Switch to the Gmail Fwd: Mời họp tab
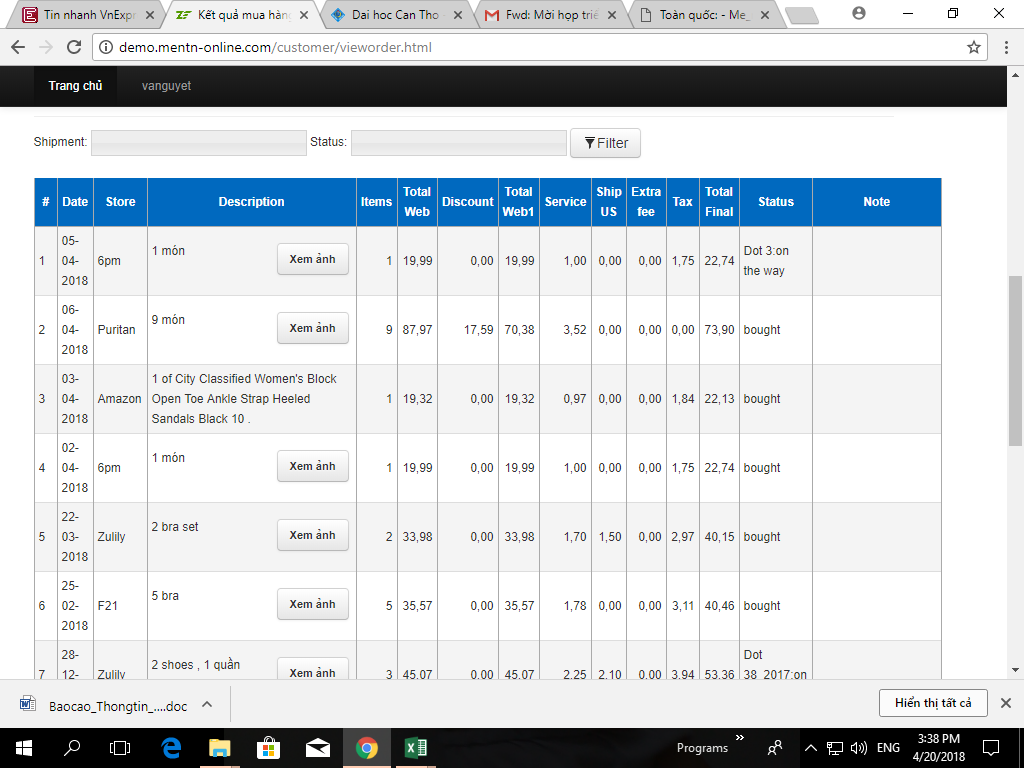Image resolution: width=1024 pixels, height=768 pixels. (549, 15)
